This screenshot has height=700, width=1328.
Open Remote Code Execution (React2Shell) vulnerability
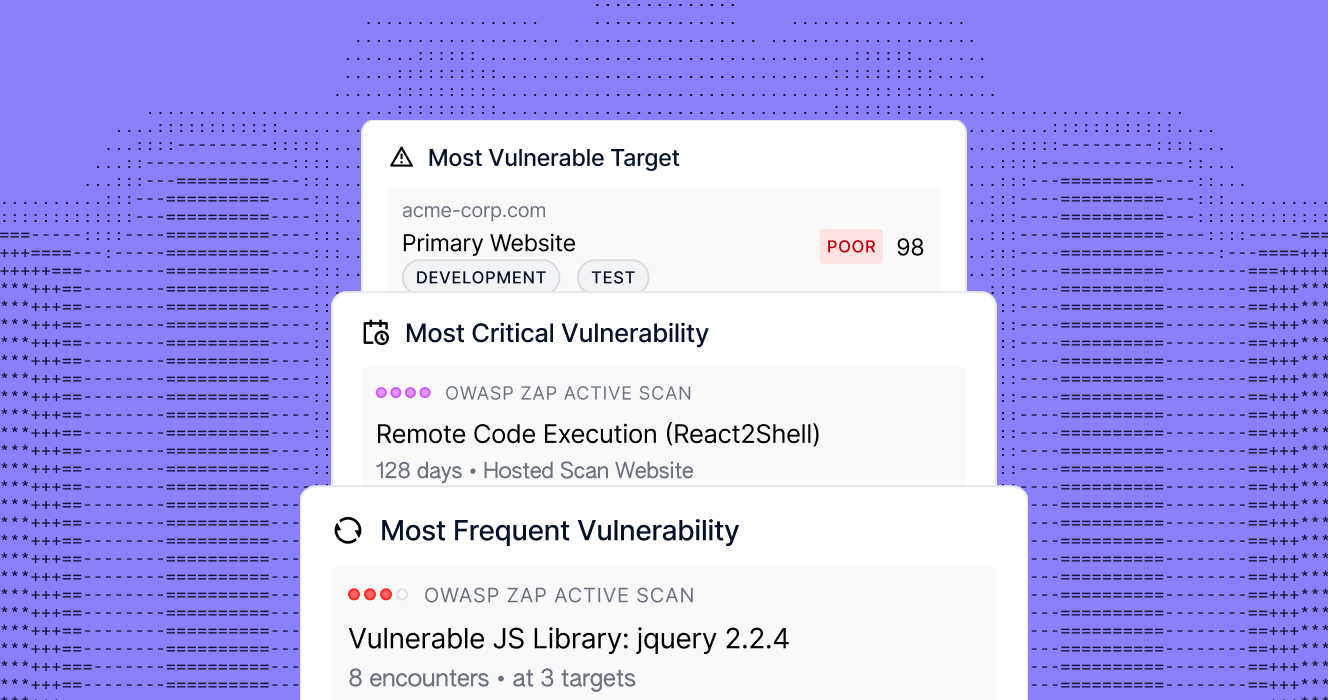tap(598, 434)
